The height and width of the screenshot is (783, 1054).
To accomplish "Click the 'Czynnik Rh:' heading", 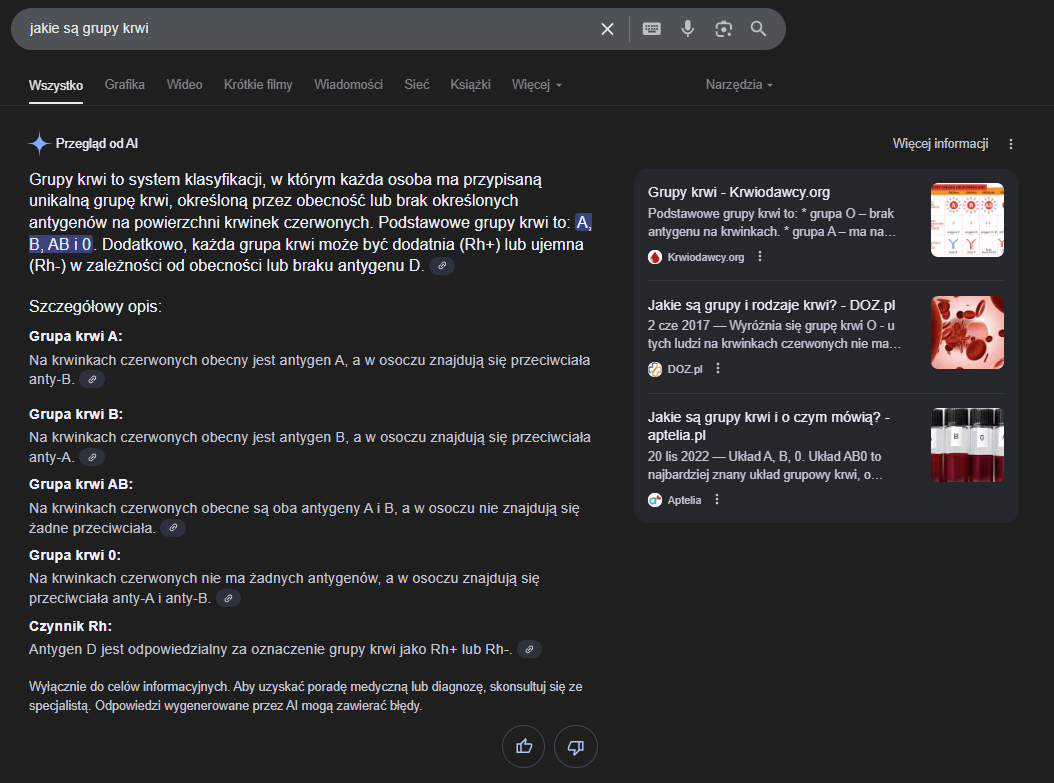I will [70, 626].
